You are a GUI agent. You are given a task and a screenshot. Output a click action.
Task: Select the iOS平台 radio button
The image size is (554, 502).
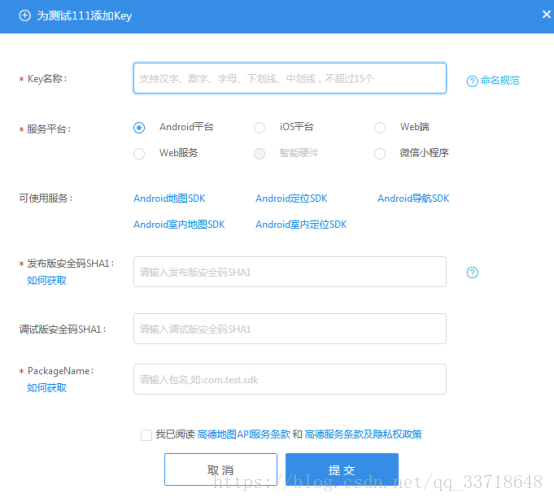click(x=259, y=128)
